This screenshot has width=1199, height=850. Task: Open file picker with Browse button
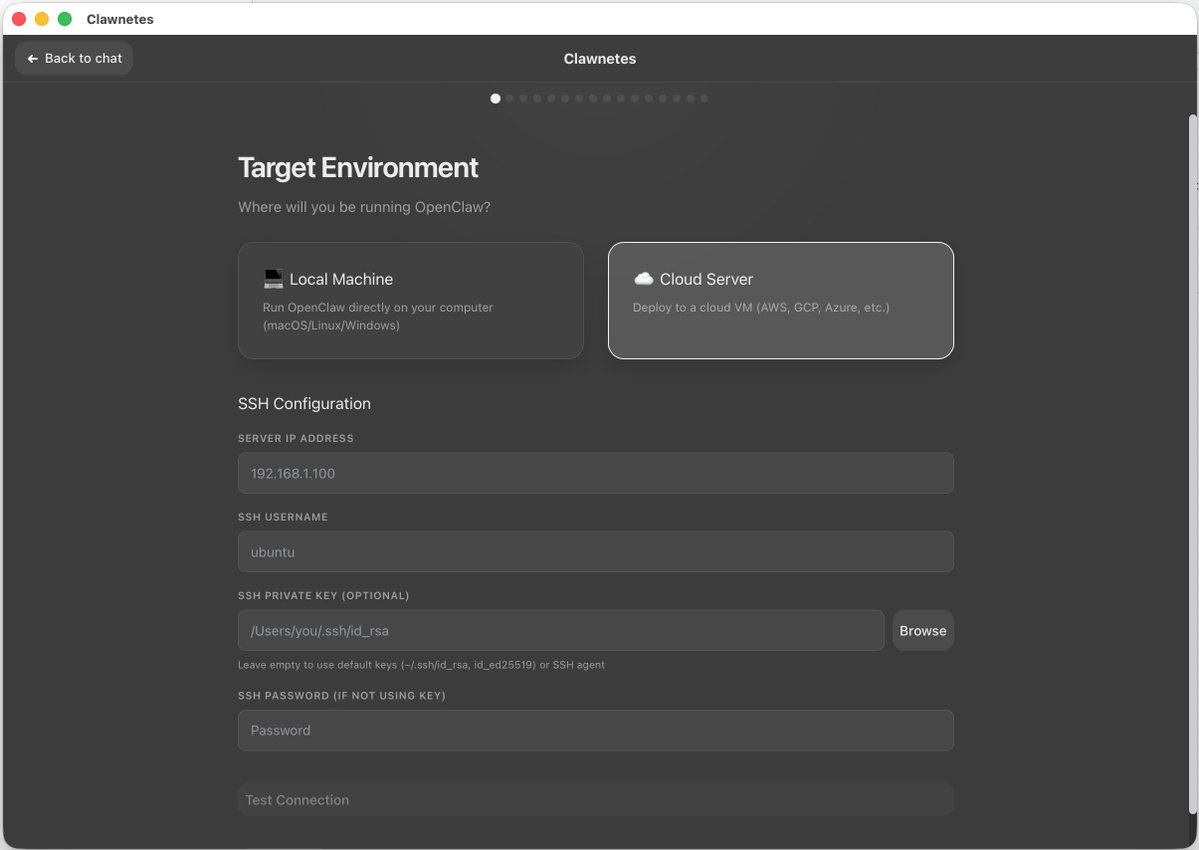click(x=923, y=631)
